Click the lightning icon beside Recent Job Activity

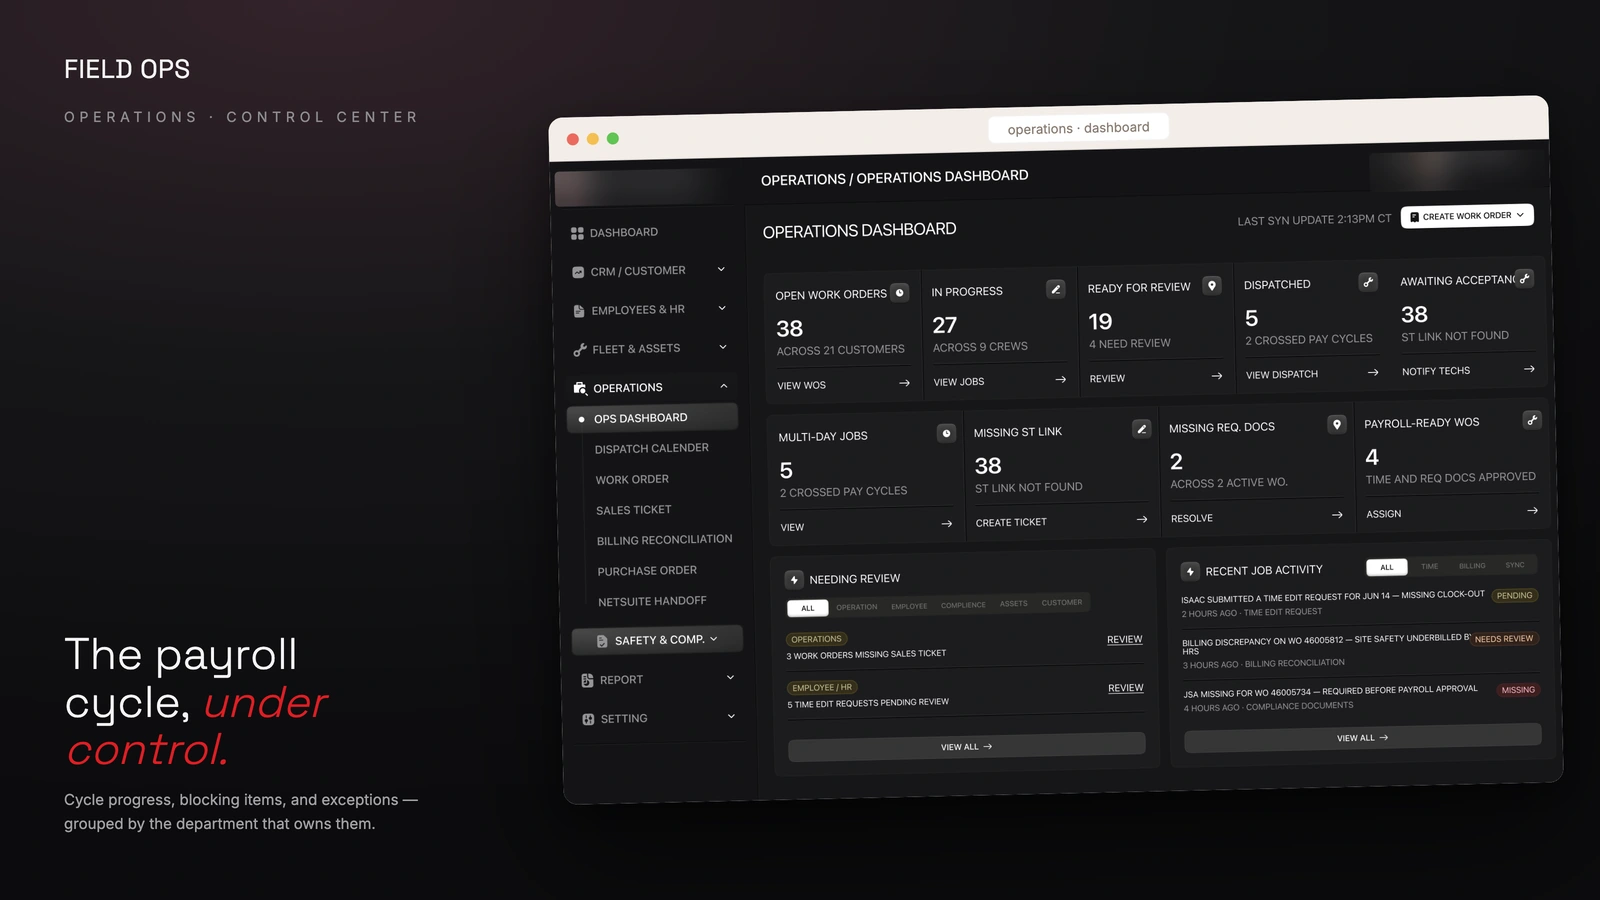point(1190,572)
